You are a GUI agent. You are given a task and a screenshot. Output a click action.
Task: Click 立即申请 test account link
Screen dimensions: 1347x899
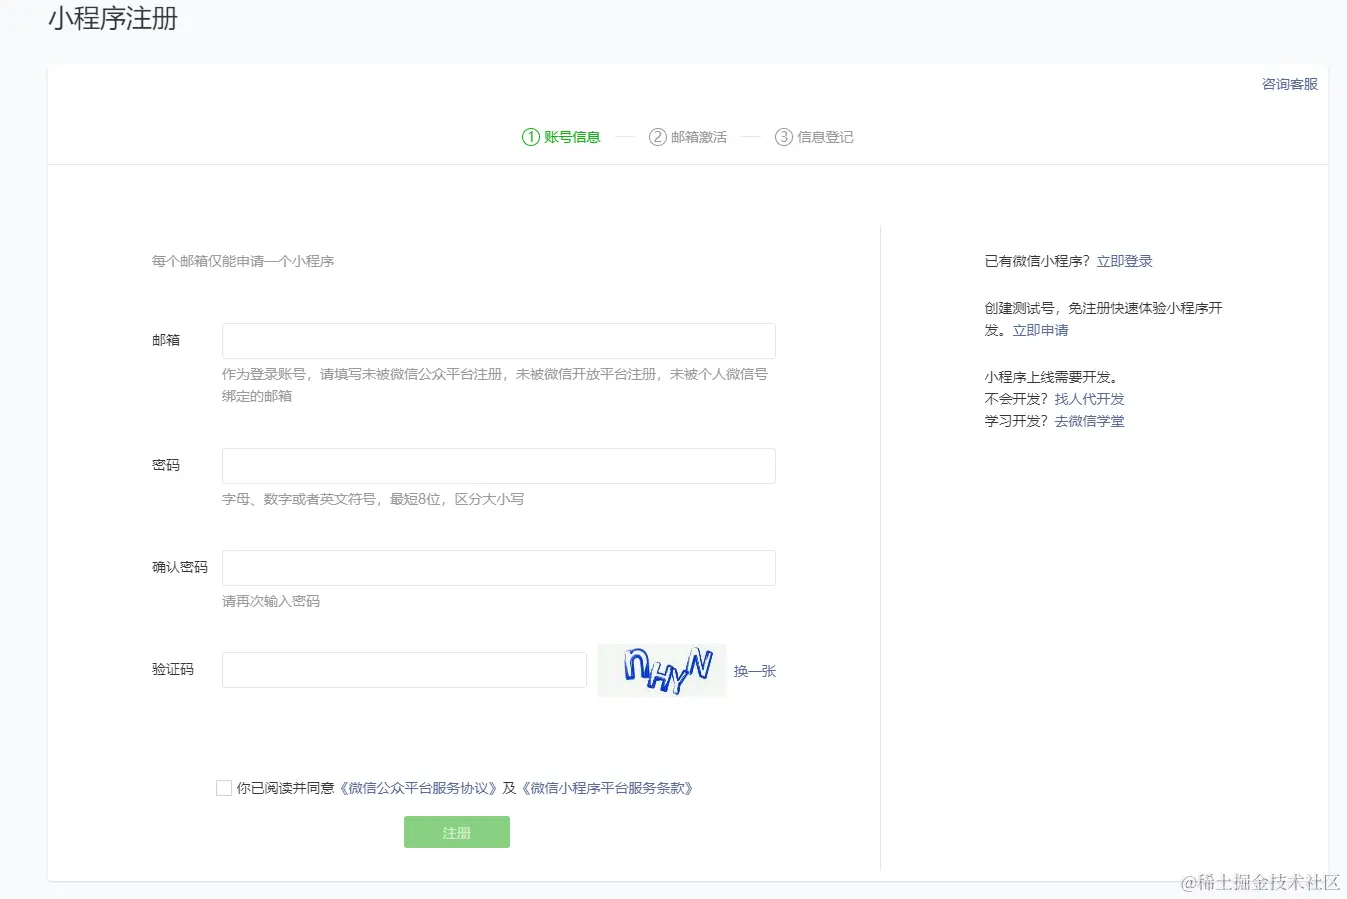1041,330
